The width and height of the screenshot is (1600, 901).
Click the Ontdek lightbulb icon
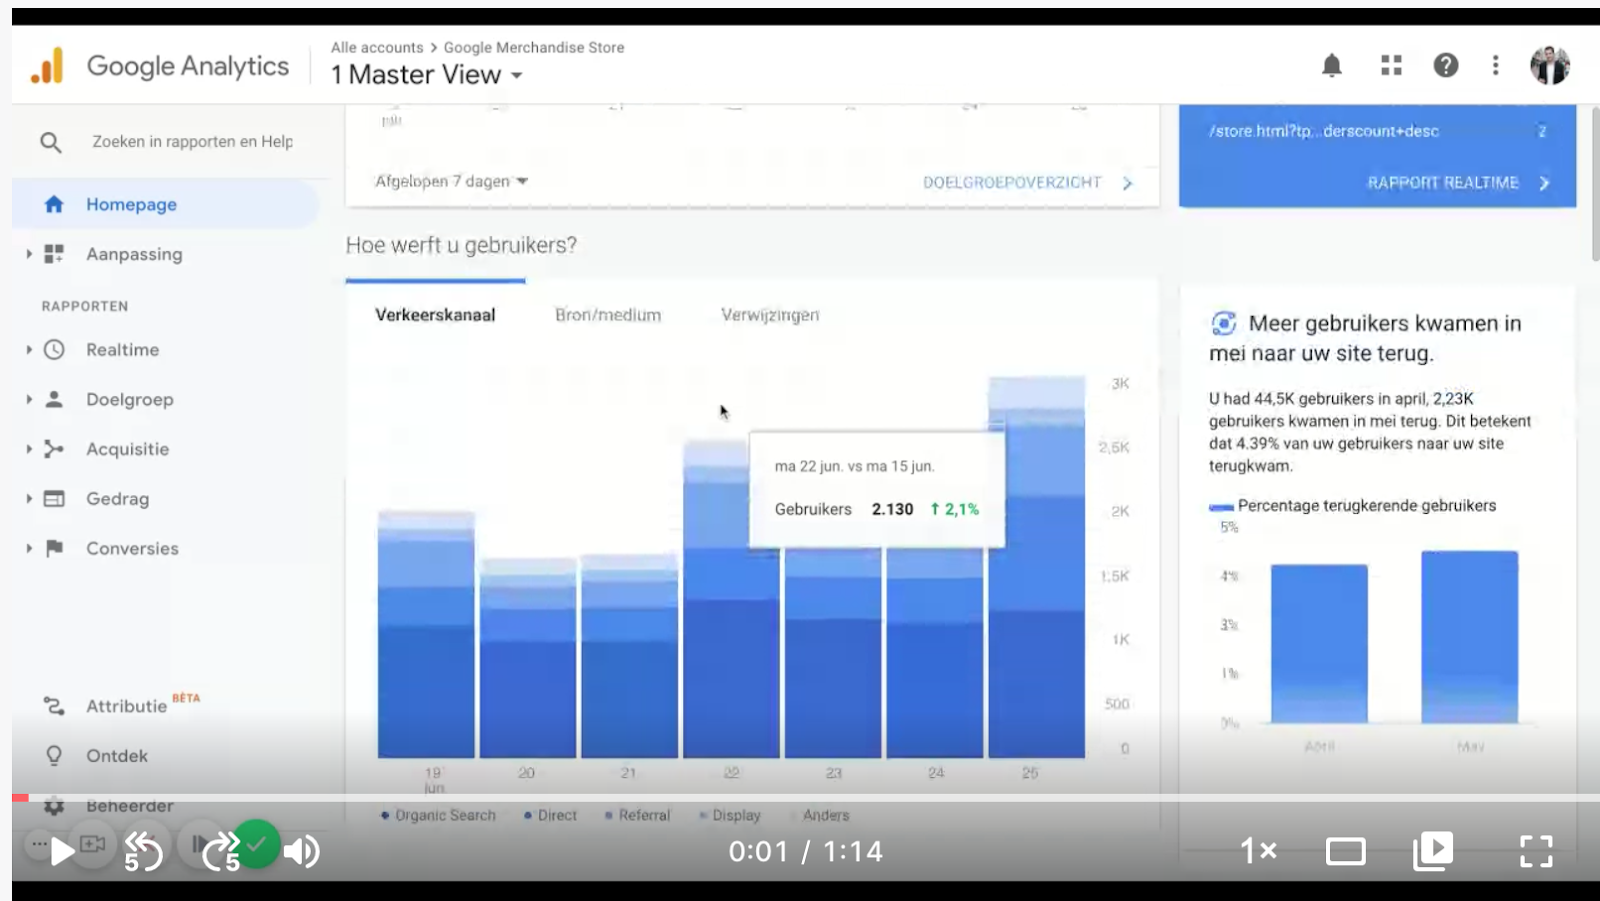54,756
